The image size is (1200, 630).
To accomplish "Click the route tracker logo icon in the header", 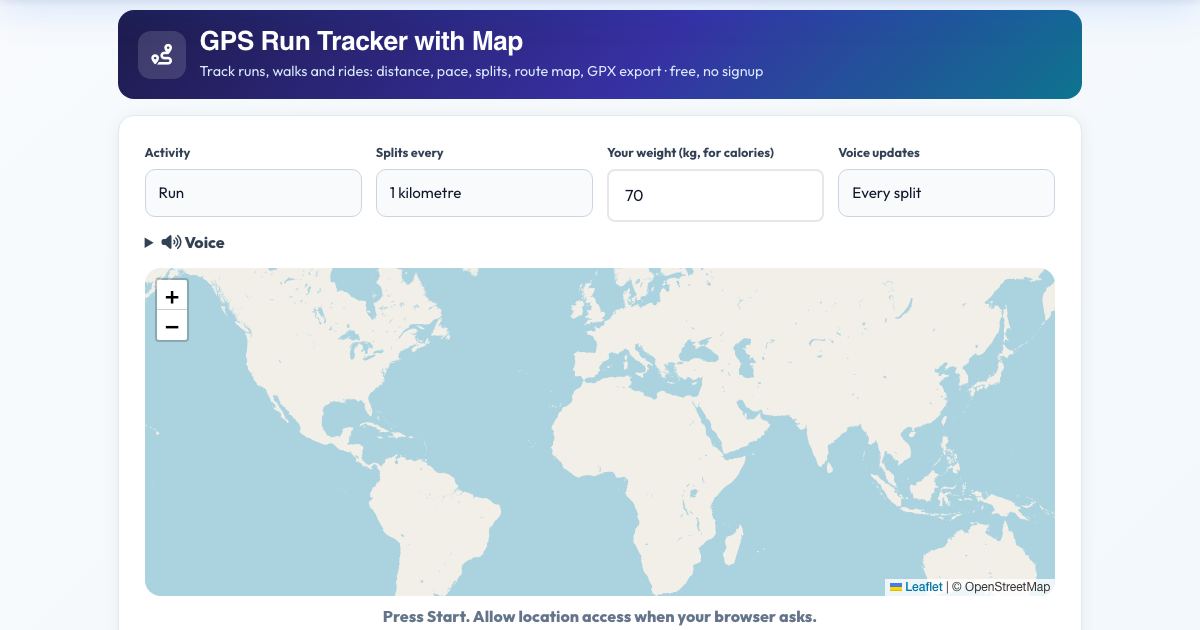I will click(x=162, y=55).
